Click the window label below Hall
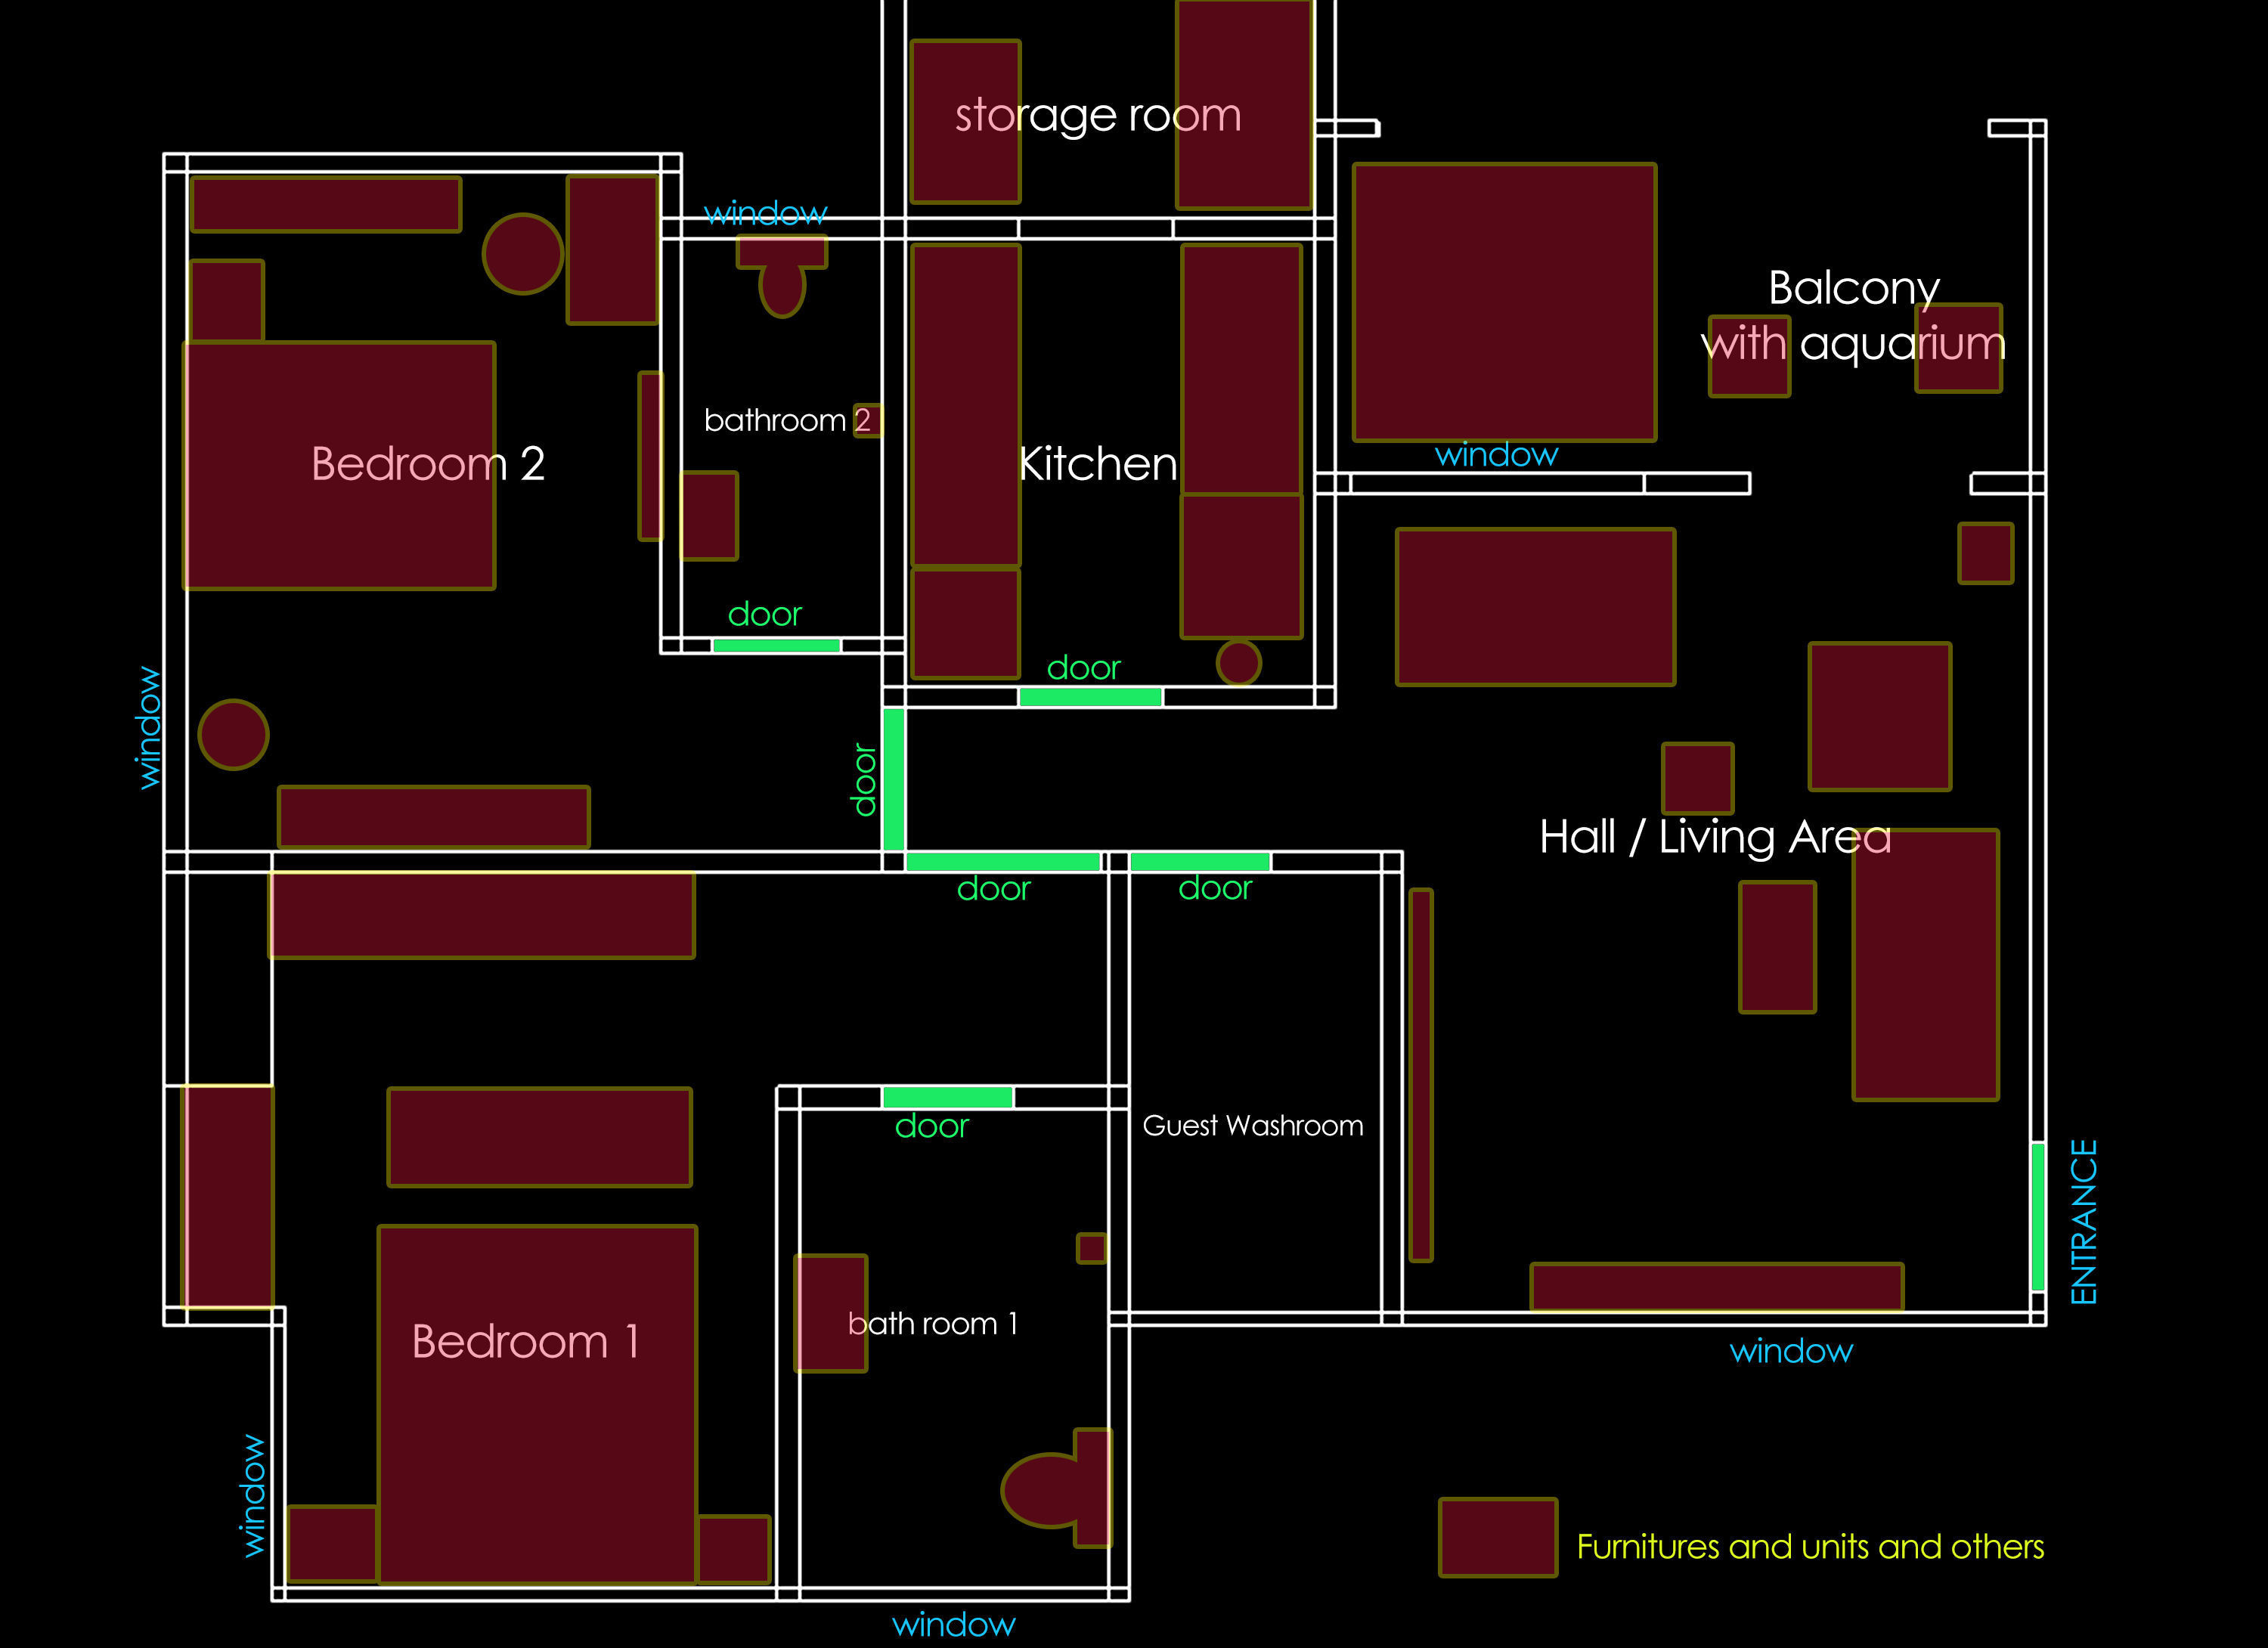 coord(1790,1351)
